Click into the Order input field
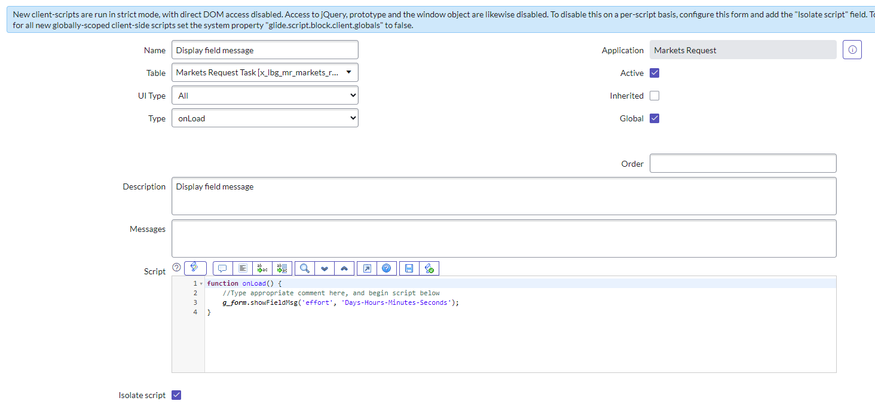This screenshot has width=875, height=416. [x=742, y=163]
